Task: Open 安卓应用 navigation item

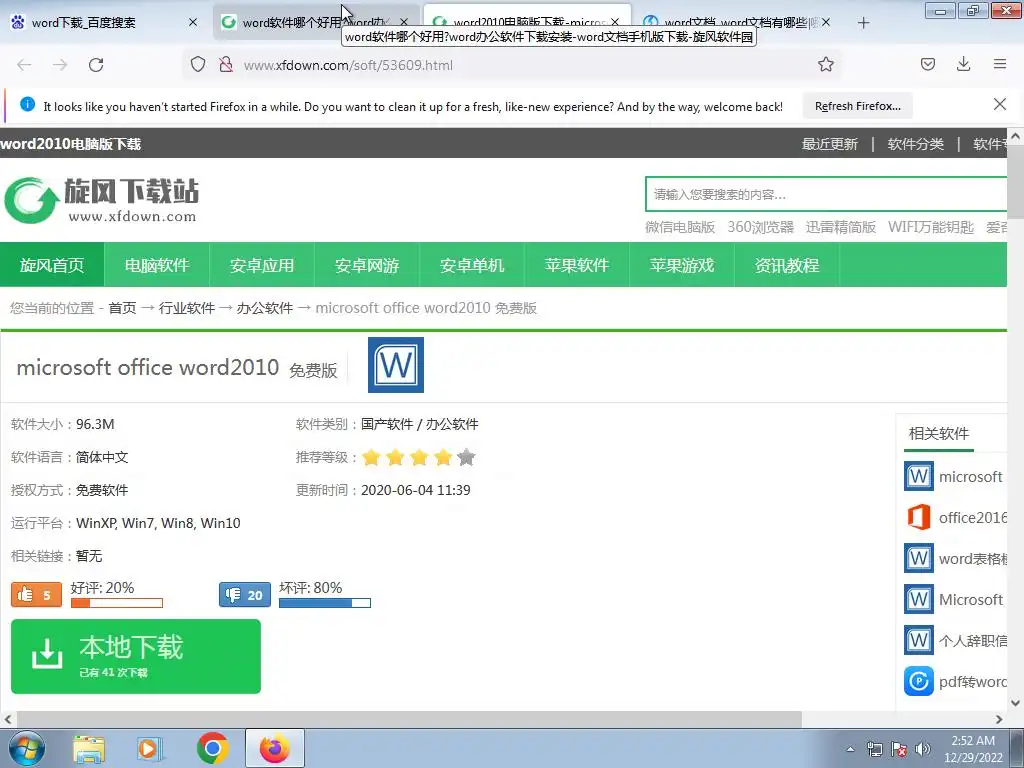Action: (x=262, y=265)
